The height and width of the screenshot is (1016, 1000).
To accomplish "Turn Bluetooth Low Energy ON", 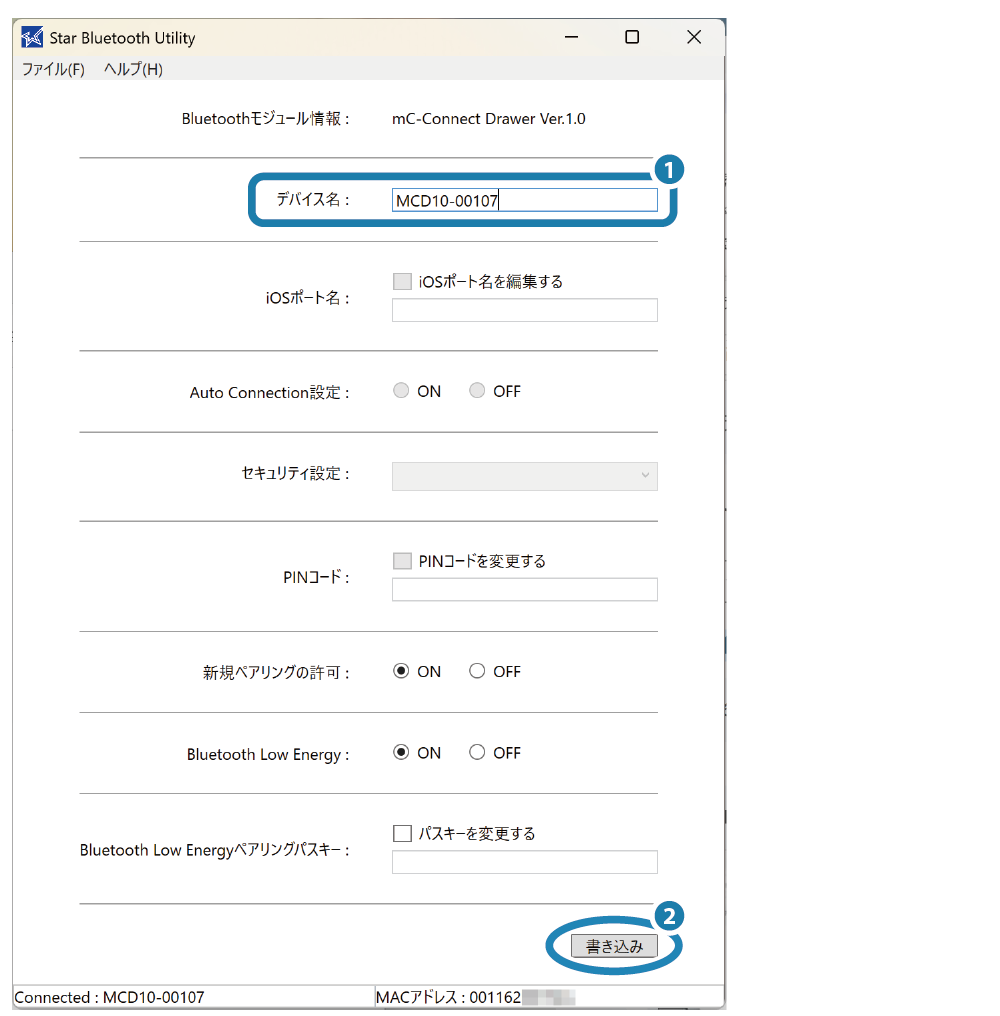I will pos(402,752).
